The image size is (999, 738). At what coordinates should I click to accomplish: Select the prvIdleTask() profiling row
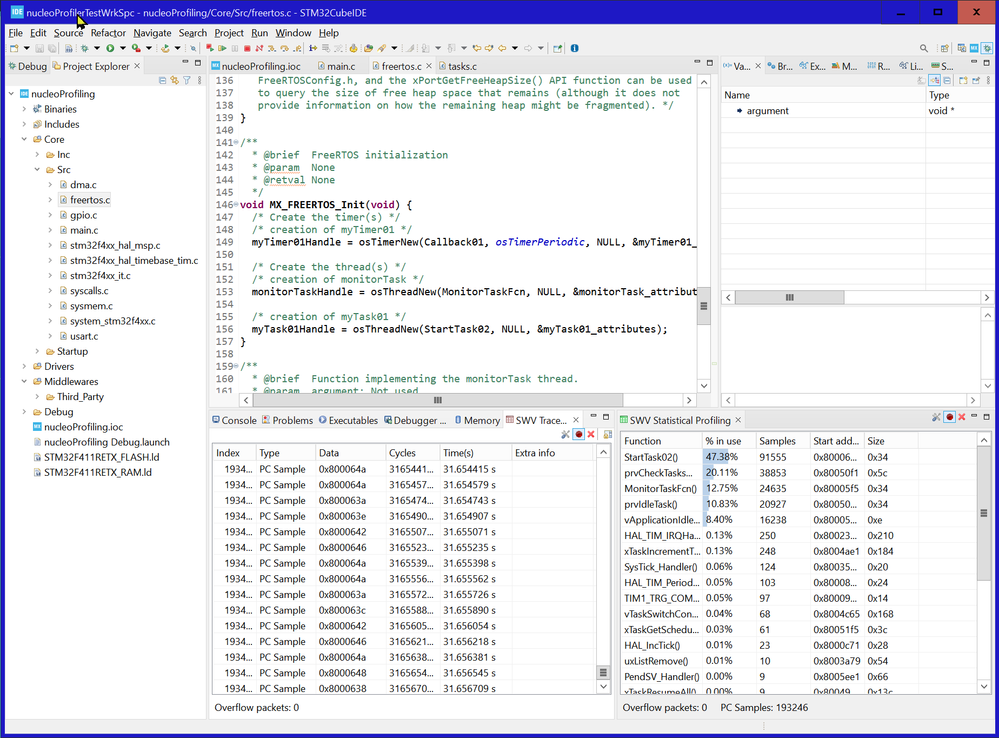(x=798, y=504)
